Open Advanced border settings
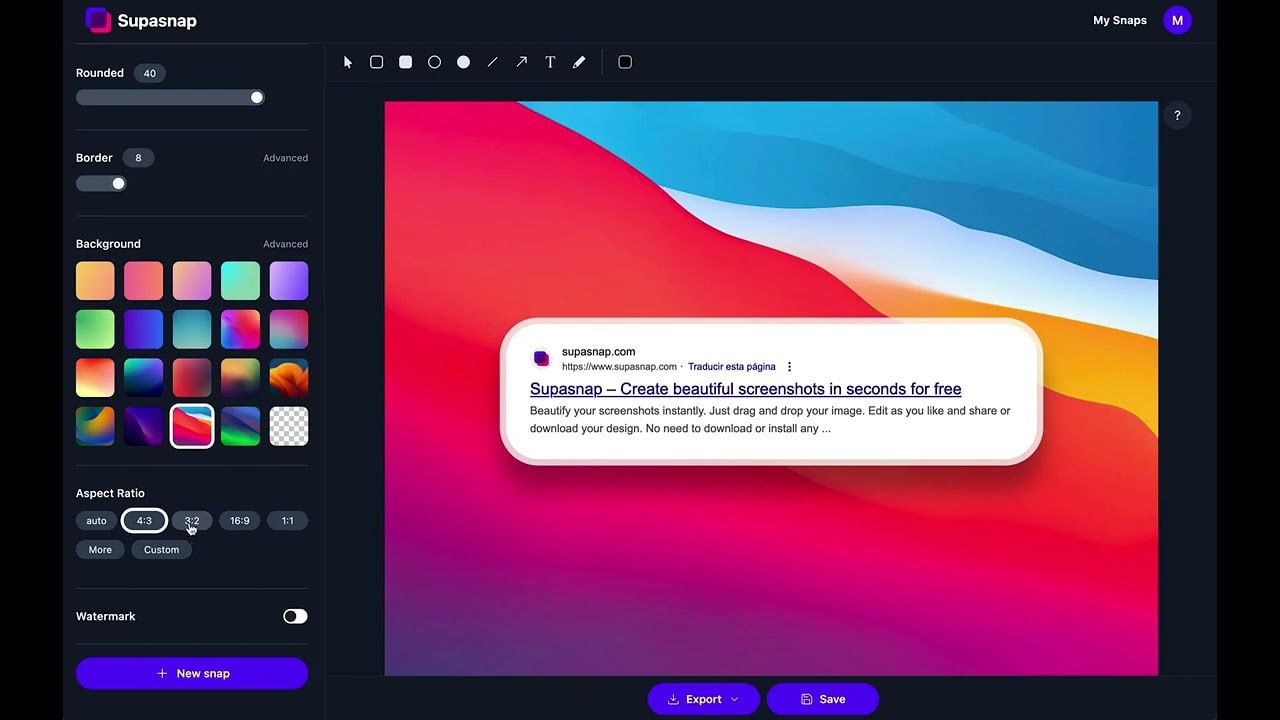The image size is (1280, 720). click(x=285, y=158)
